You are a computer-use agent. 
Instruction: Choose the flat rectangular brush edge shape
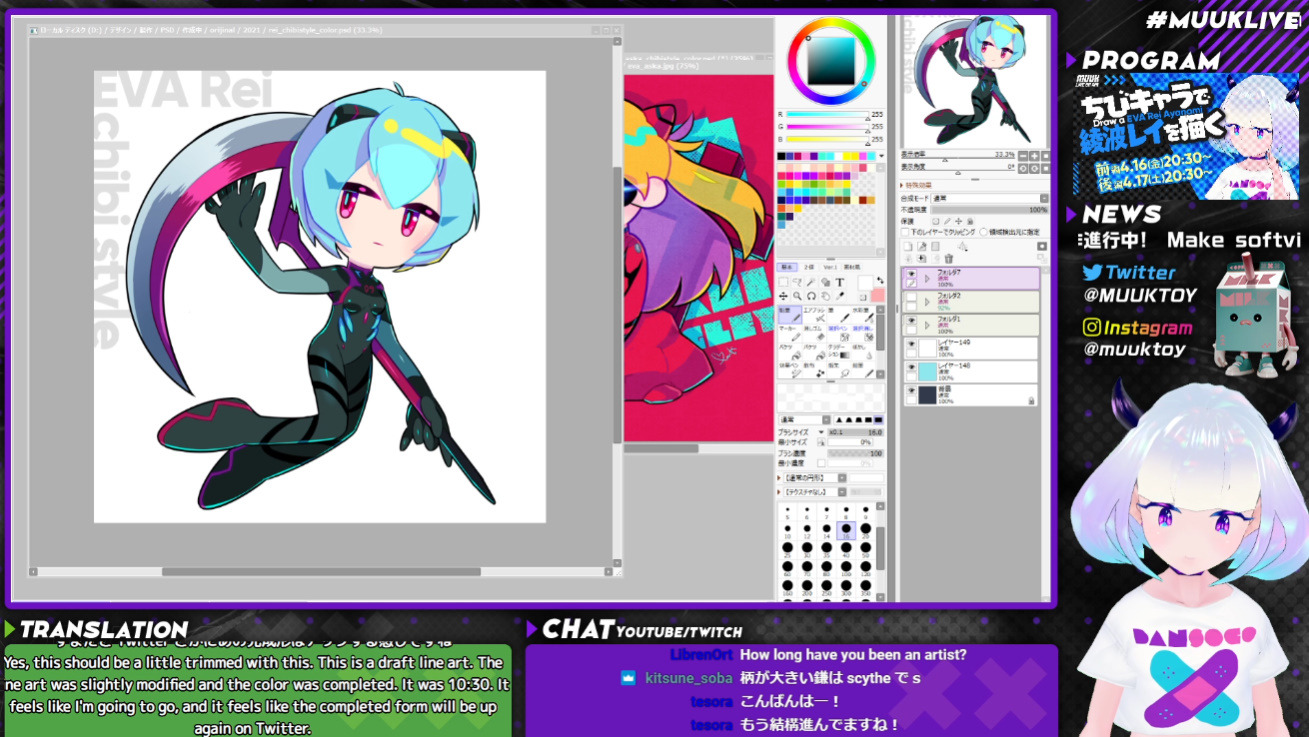(878, 419)
